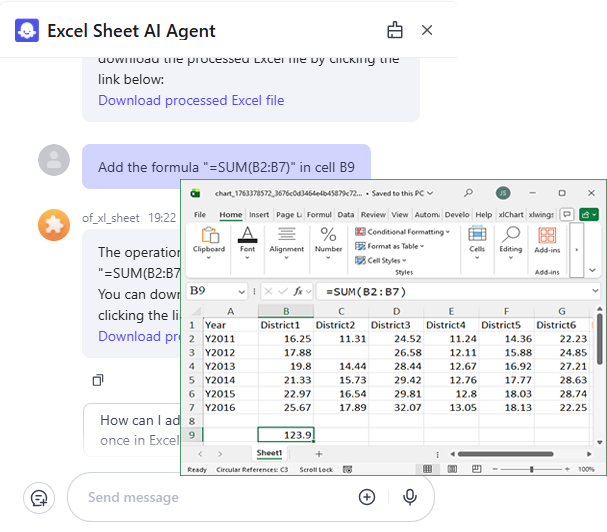Screen dimensions: 607x532
Task: Expand the formula bar with chevron
Action: coord(595,291)
